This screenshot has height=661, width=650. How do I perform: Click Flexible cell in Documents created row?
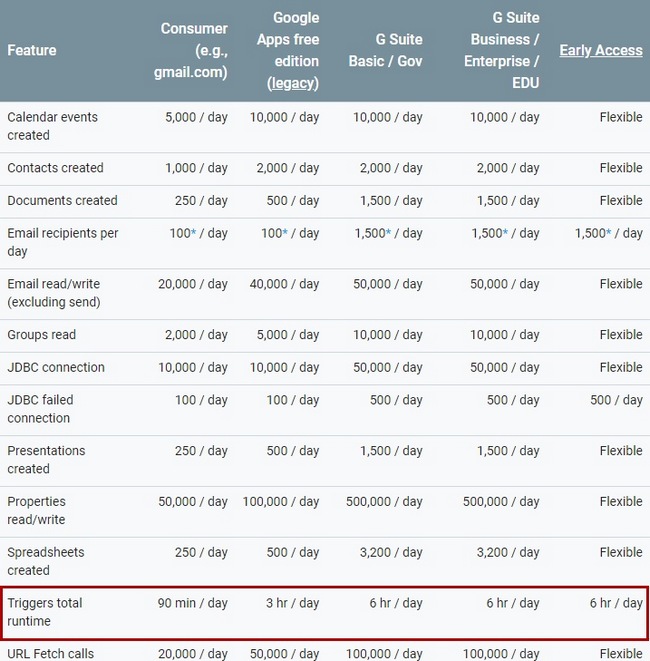(x=621, y=200)
